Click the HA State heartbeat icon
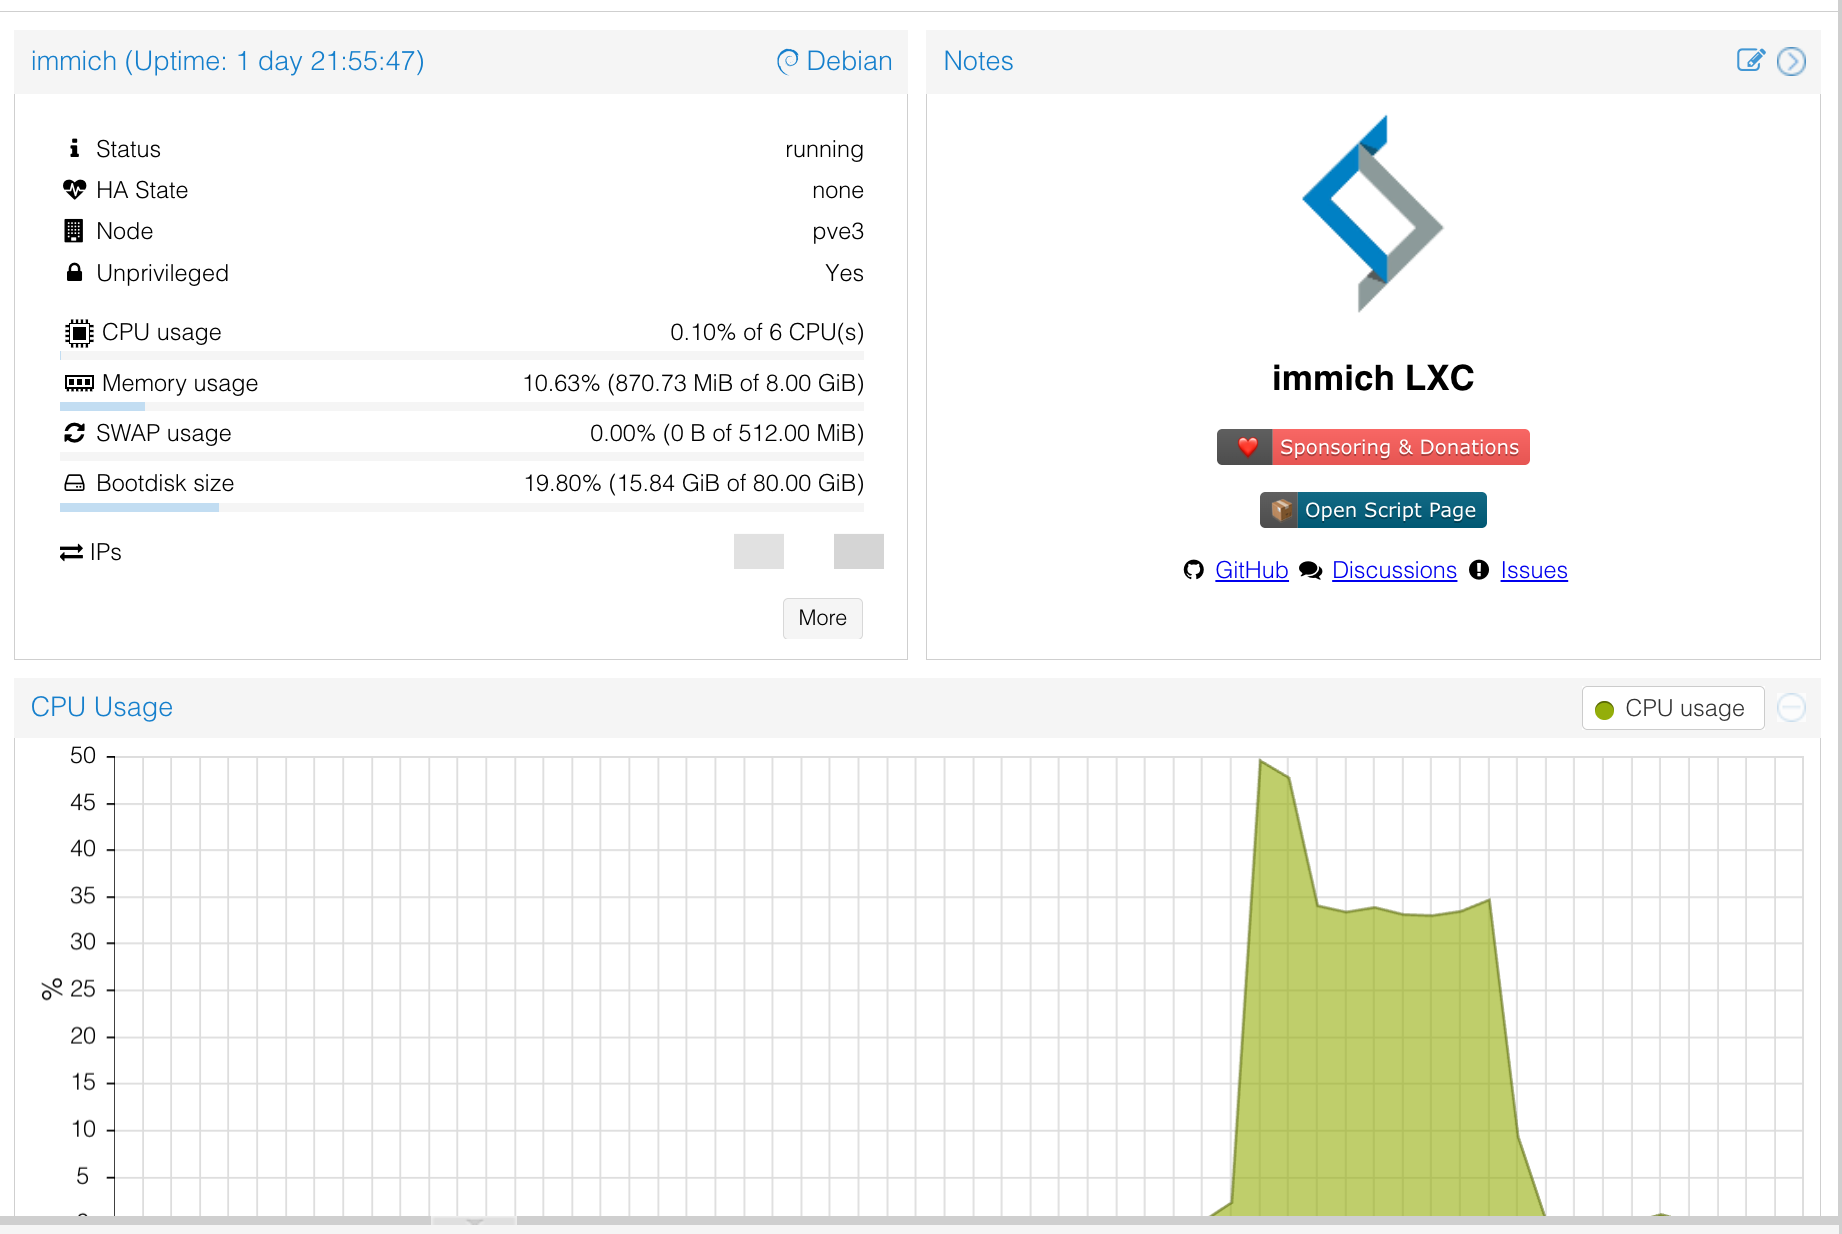The height and width of the screenshot is (1234, 1842). click(x=74, y=189)
